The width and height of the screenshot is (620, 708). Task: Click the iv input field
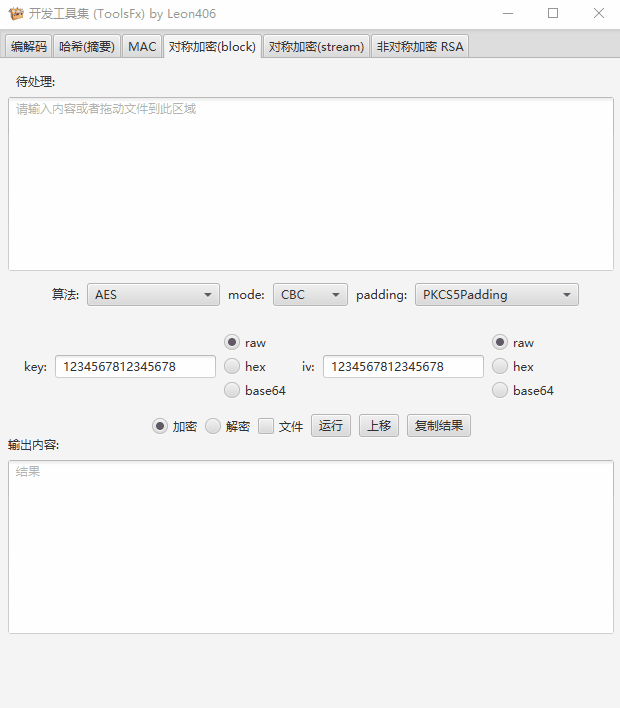tap(403, 367)
